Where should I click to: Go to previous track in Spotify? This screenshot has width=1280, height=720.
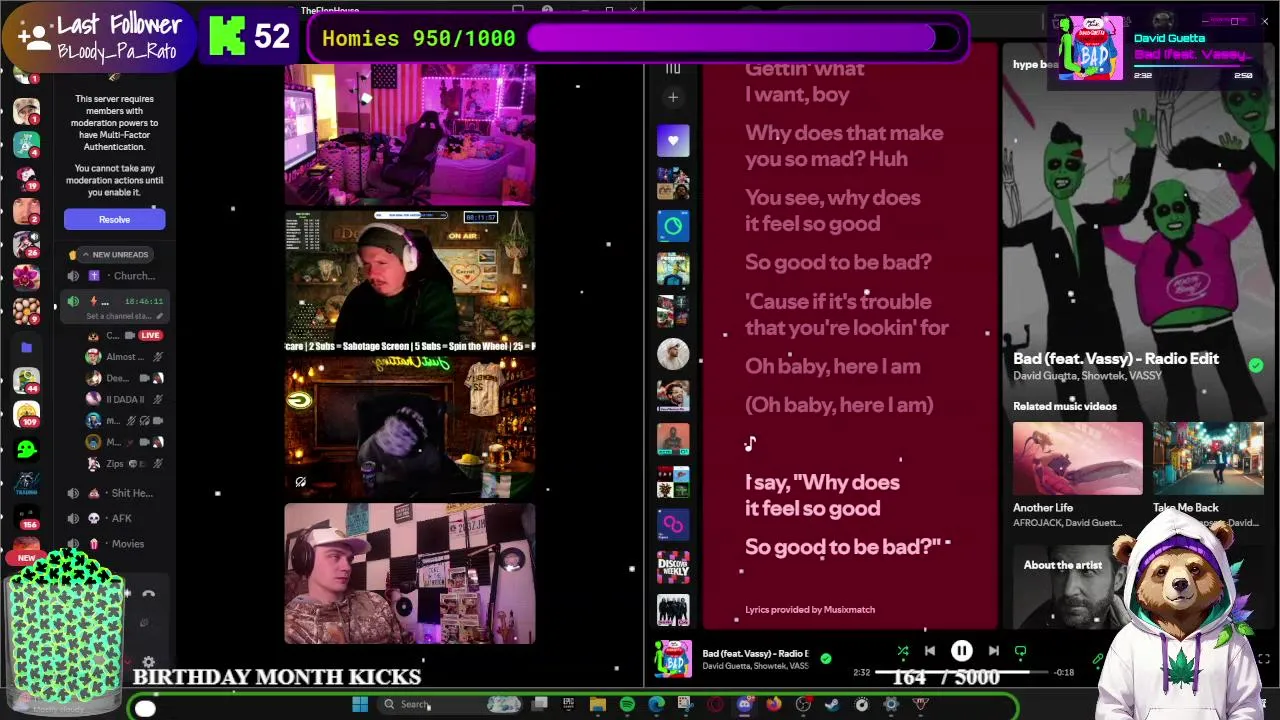pos(929,651)
